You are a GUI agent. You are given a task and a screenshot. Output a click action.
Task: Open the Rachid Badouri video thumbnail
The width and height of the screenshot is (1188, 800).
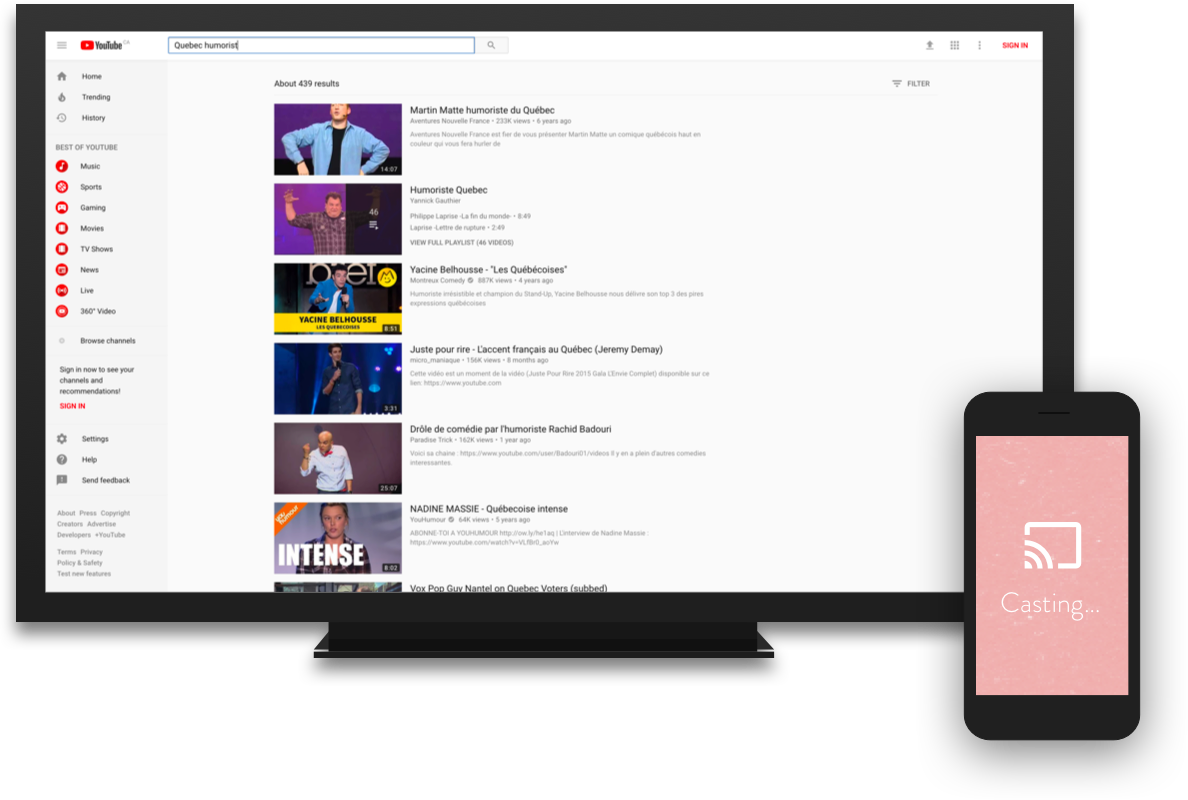pyautogui.click(x=338, y=458)
